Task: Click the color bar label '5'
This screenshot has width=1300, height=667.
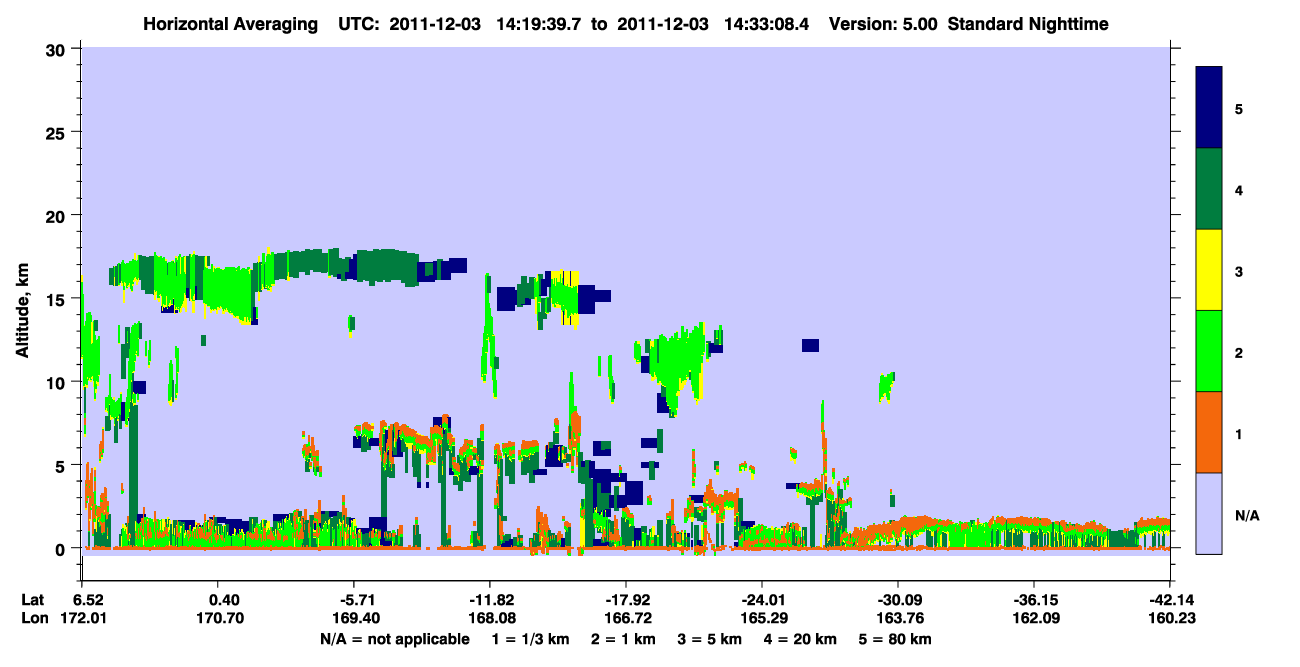Action: [1239, 109]
